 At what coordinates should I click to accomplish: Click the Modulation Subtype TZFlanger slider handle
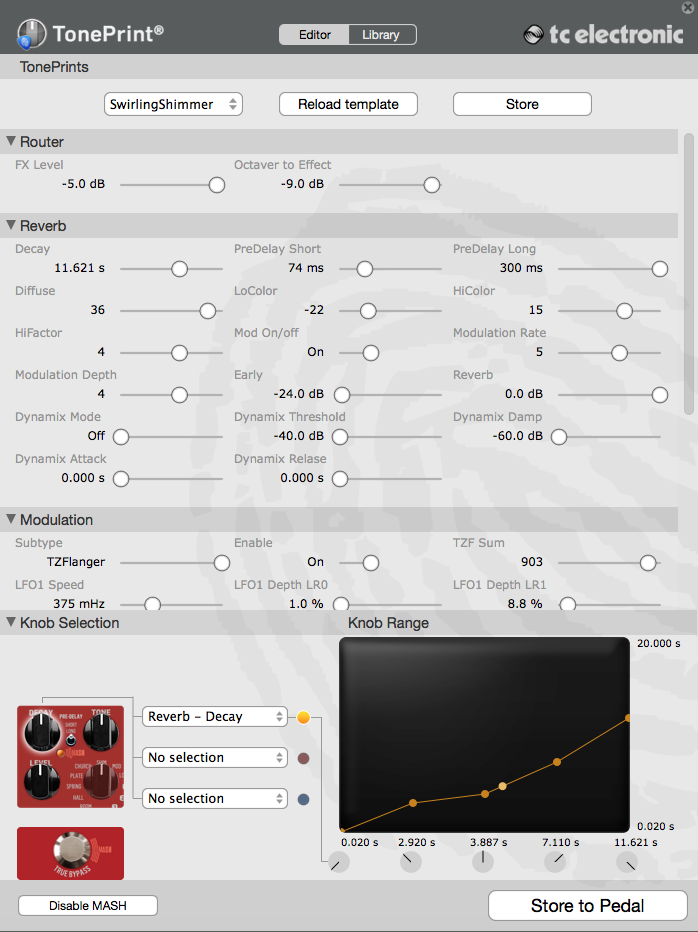coord(222,563)
